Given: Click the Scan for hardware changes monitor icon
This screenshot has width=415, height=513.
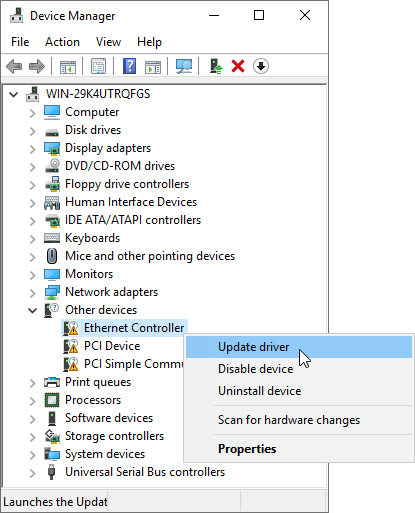Looking at the screenshot, I should click(184, 66).
